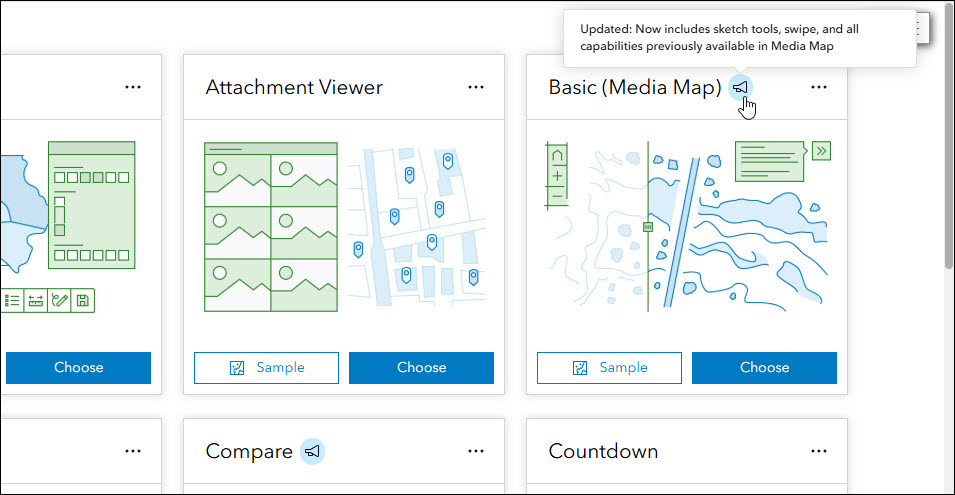955x495 pixels.
Task: Click the vertical scrollbar on the right edge
Action: point(948,150)
